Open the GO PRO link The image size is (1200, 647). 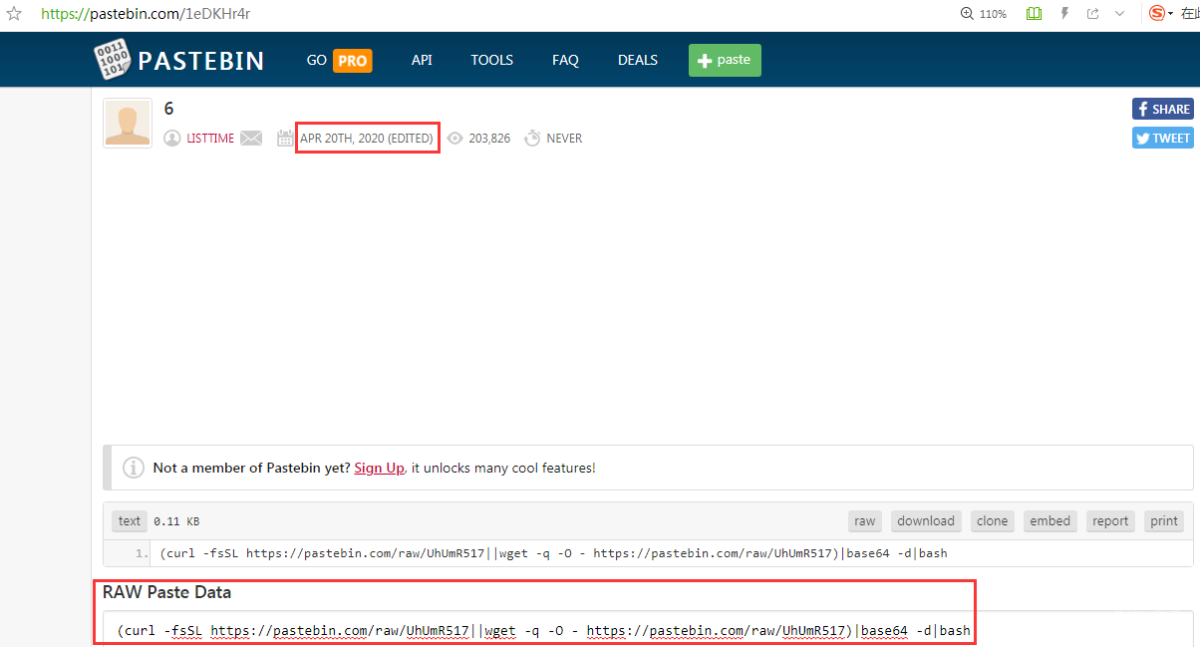tap(338, 60)
